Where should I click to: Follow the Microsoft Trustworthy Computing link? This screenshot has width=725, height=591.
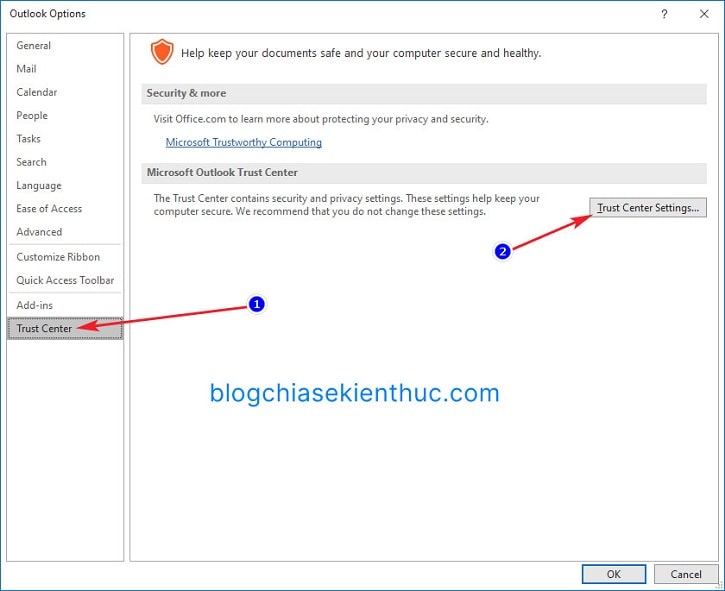(244, 142)
